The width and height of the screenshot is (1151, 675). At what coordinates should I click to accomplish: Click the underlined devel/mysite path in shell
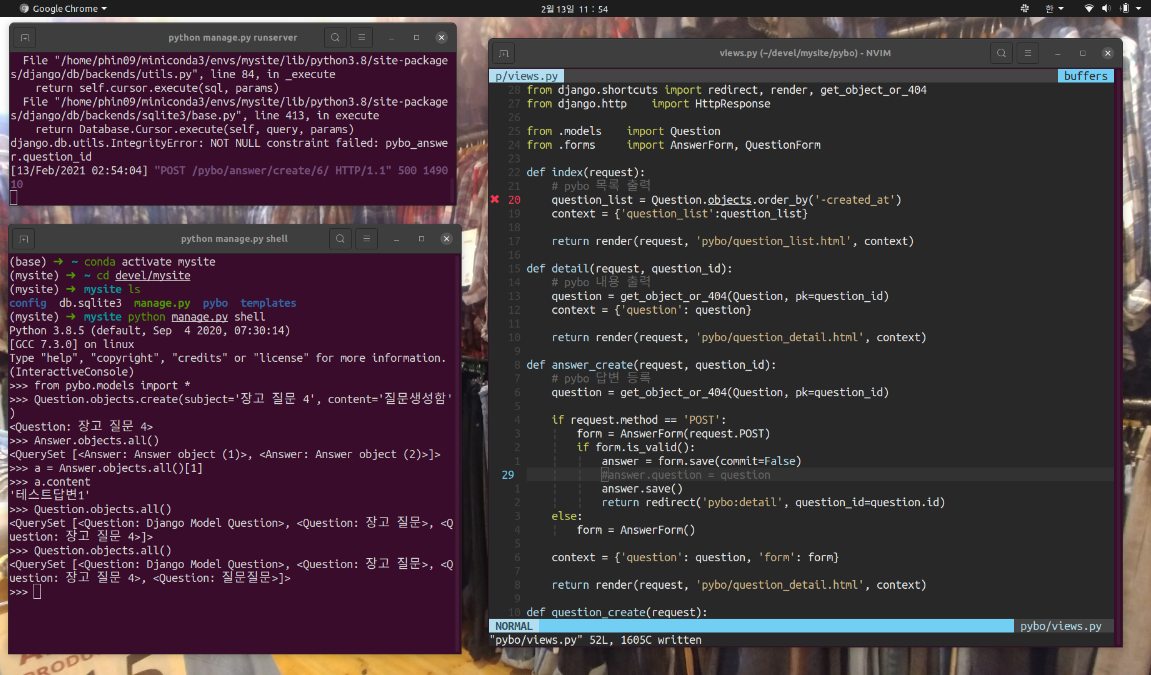(153, 275)
